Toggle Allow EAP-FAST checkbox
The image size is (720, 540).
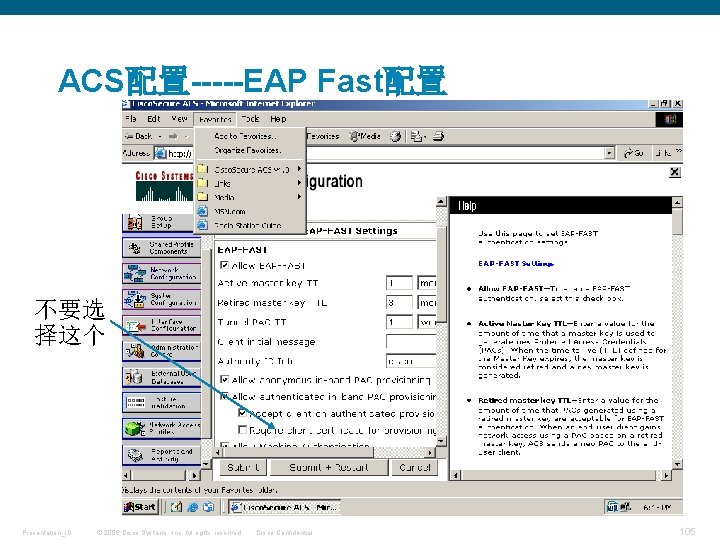click(x=224, y=265)
